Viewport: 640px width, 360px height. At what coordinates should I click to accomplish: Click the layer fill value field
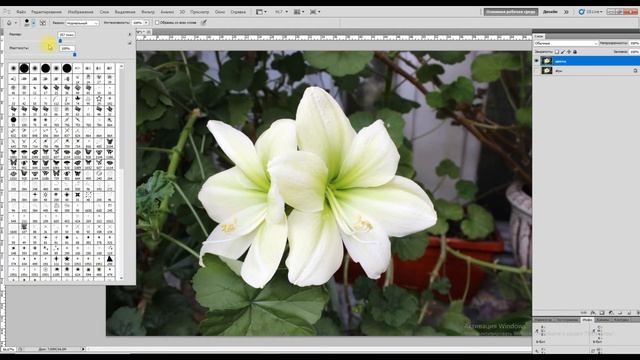pos(634,52)
